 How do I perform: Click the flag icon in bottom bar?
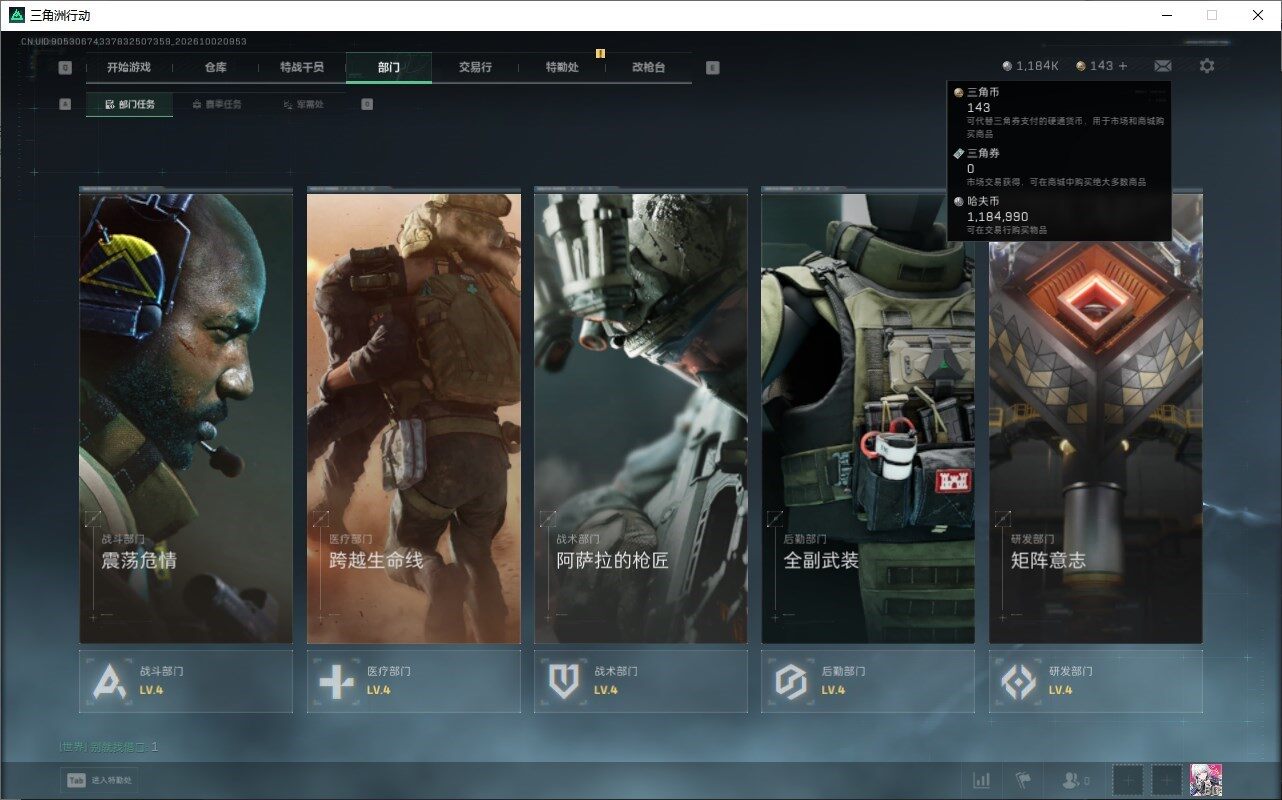(x=1023, y=780)
